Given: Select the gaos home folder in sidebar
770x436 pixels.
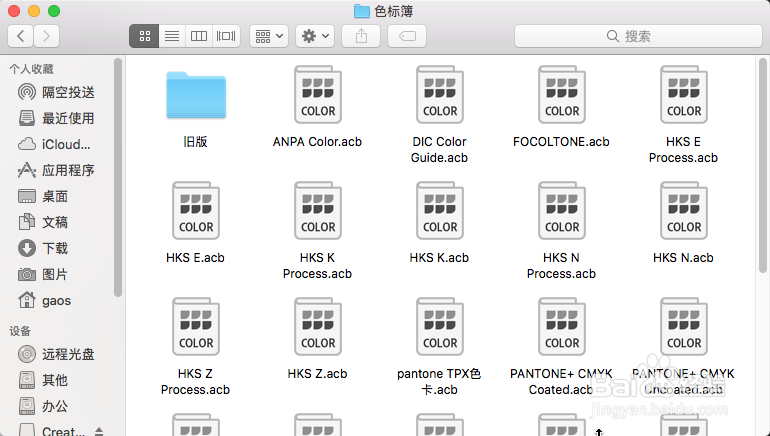Looking at the screenshot, I should [45, 300].
